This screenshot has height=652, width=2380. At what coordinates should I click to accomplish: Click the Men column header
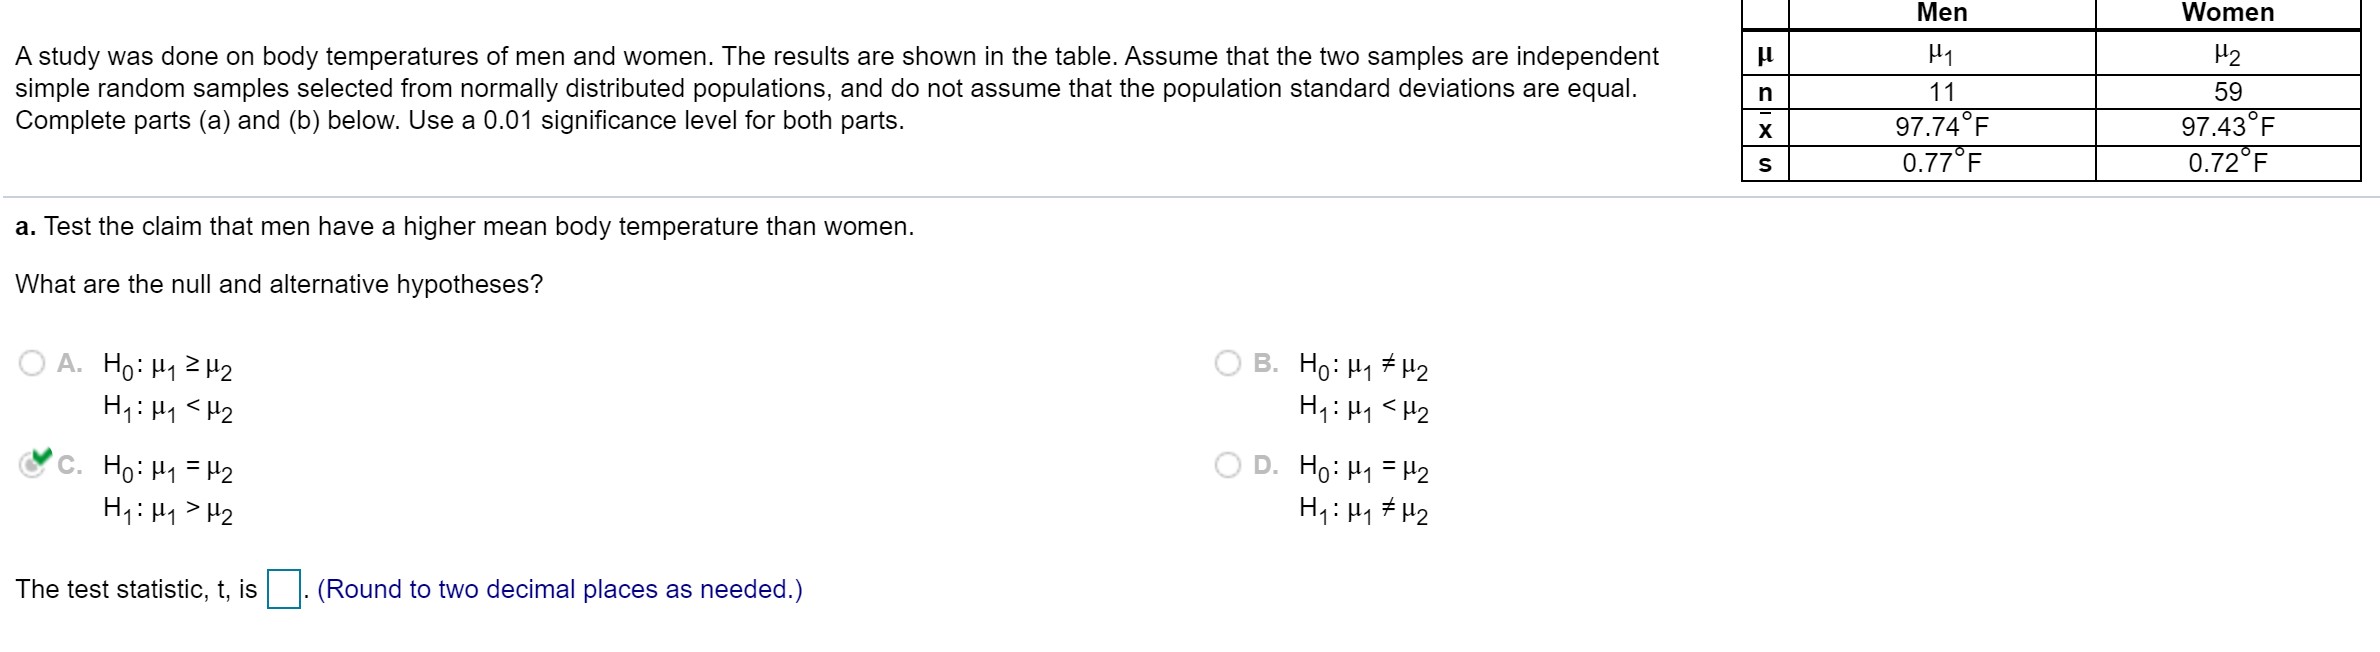tap(1941, 13)
